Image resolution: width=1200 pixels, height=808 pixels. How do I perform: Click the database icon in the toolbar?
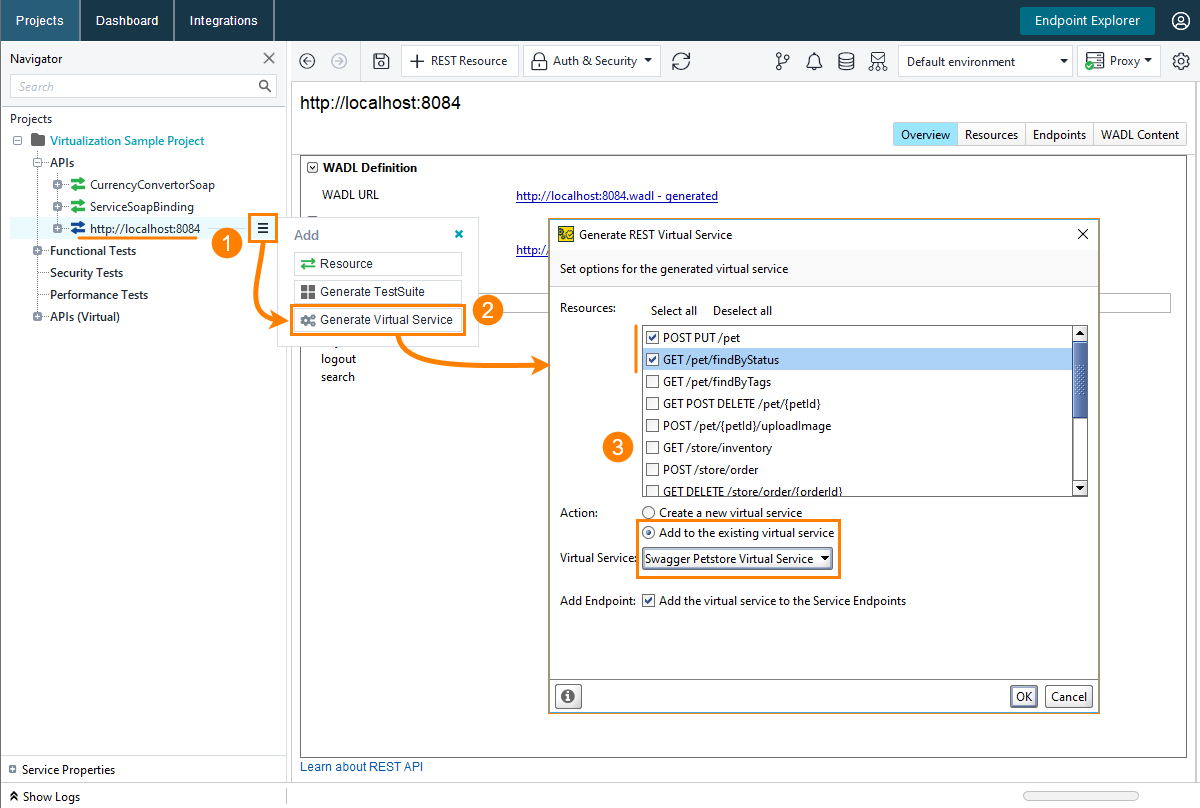pyautogui.click(x=846, y=61)
